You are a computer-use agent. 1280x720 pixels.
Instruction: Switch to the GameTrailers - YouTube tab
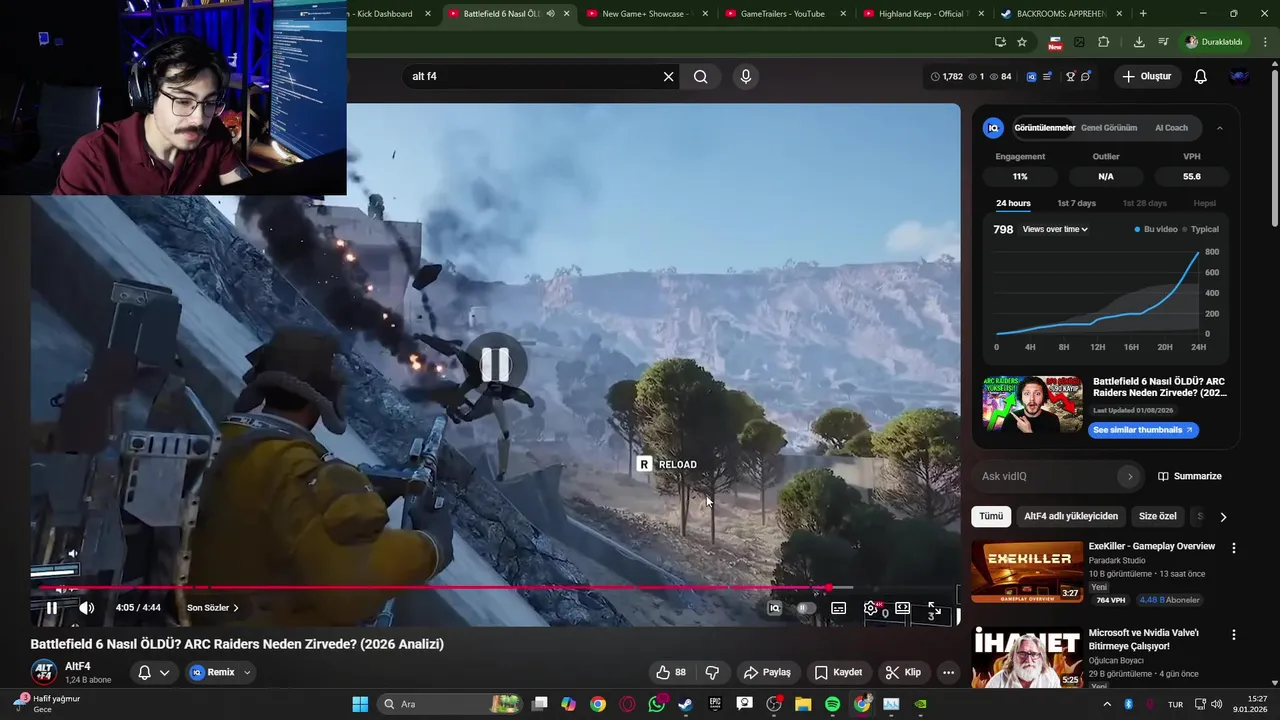point(783,14)
